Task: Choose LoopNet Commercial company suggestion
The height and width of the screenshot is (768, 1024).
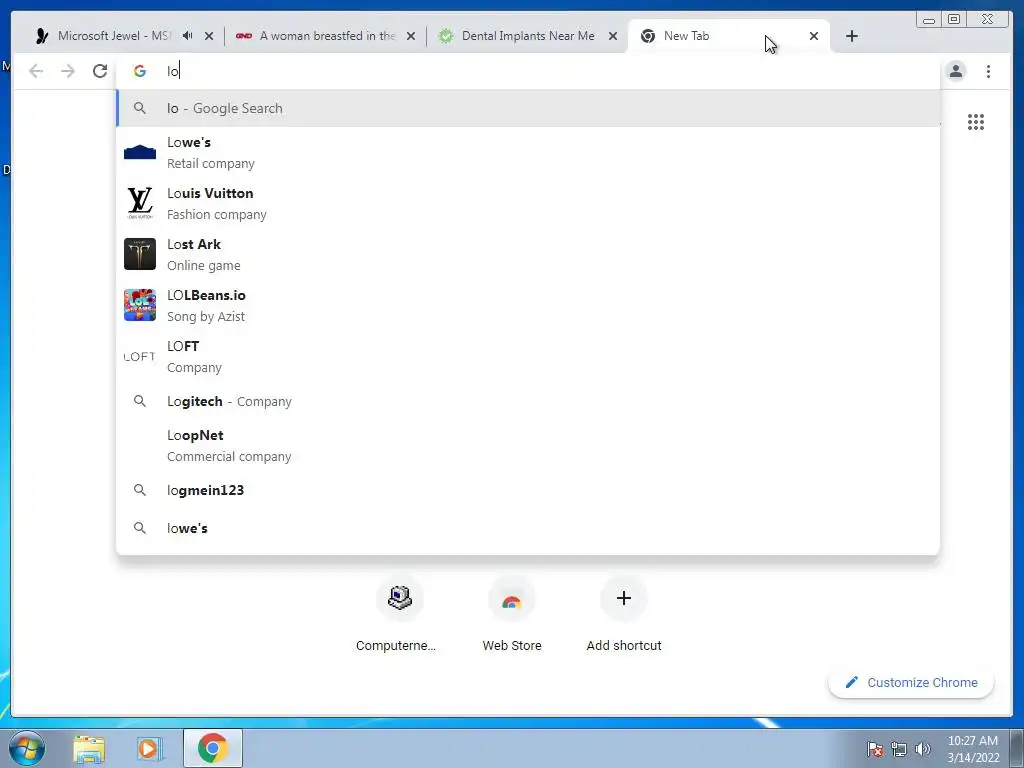Action: (528, 445)
